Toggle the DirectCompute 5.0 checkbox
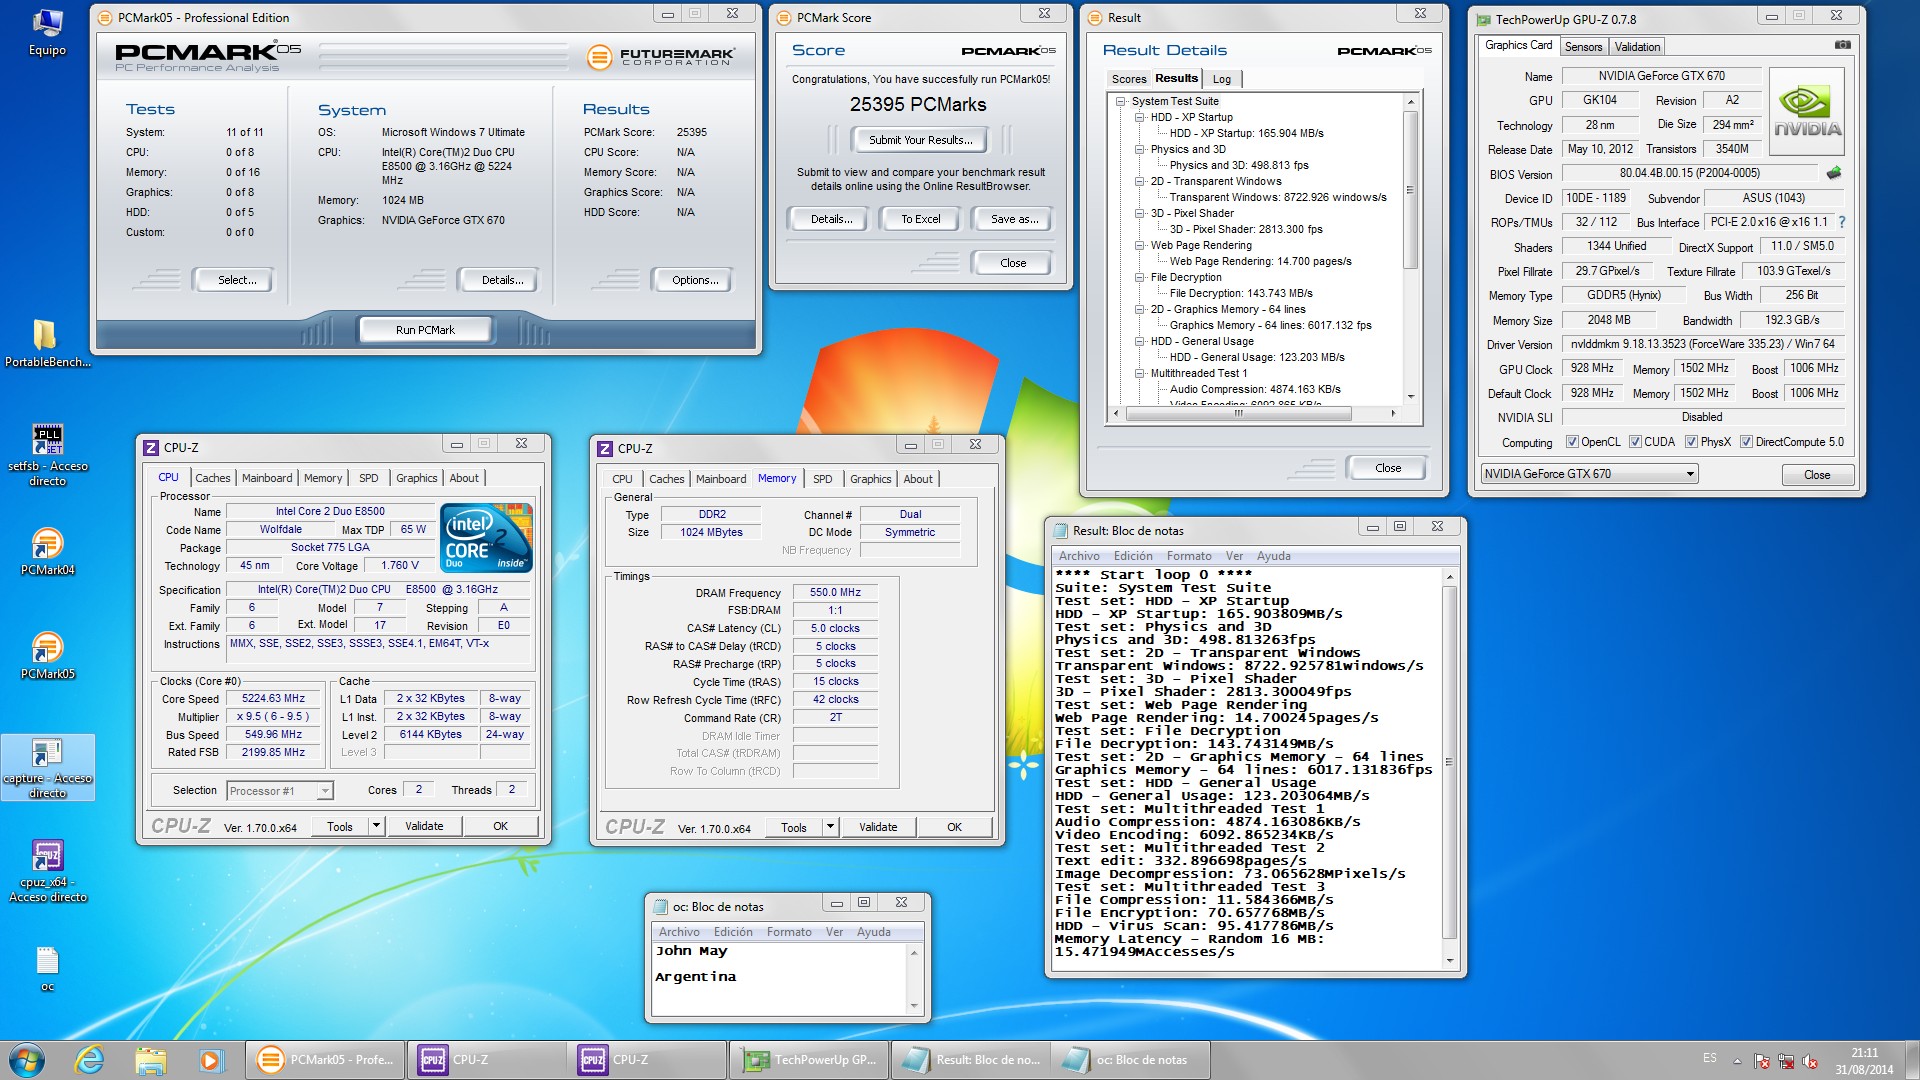Viewport: 1920px width, 1080px height. click(1746, 442)
